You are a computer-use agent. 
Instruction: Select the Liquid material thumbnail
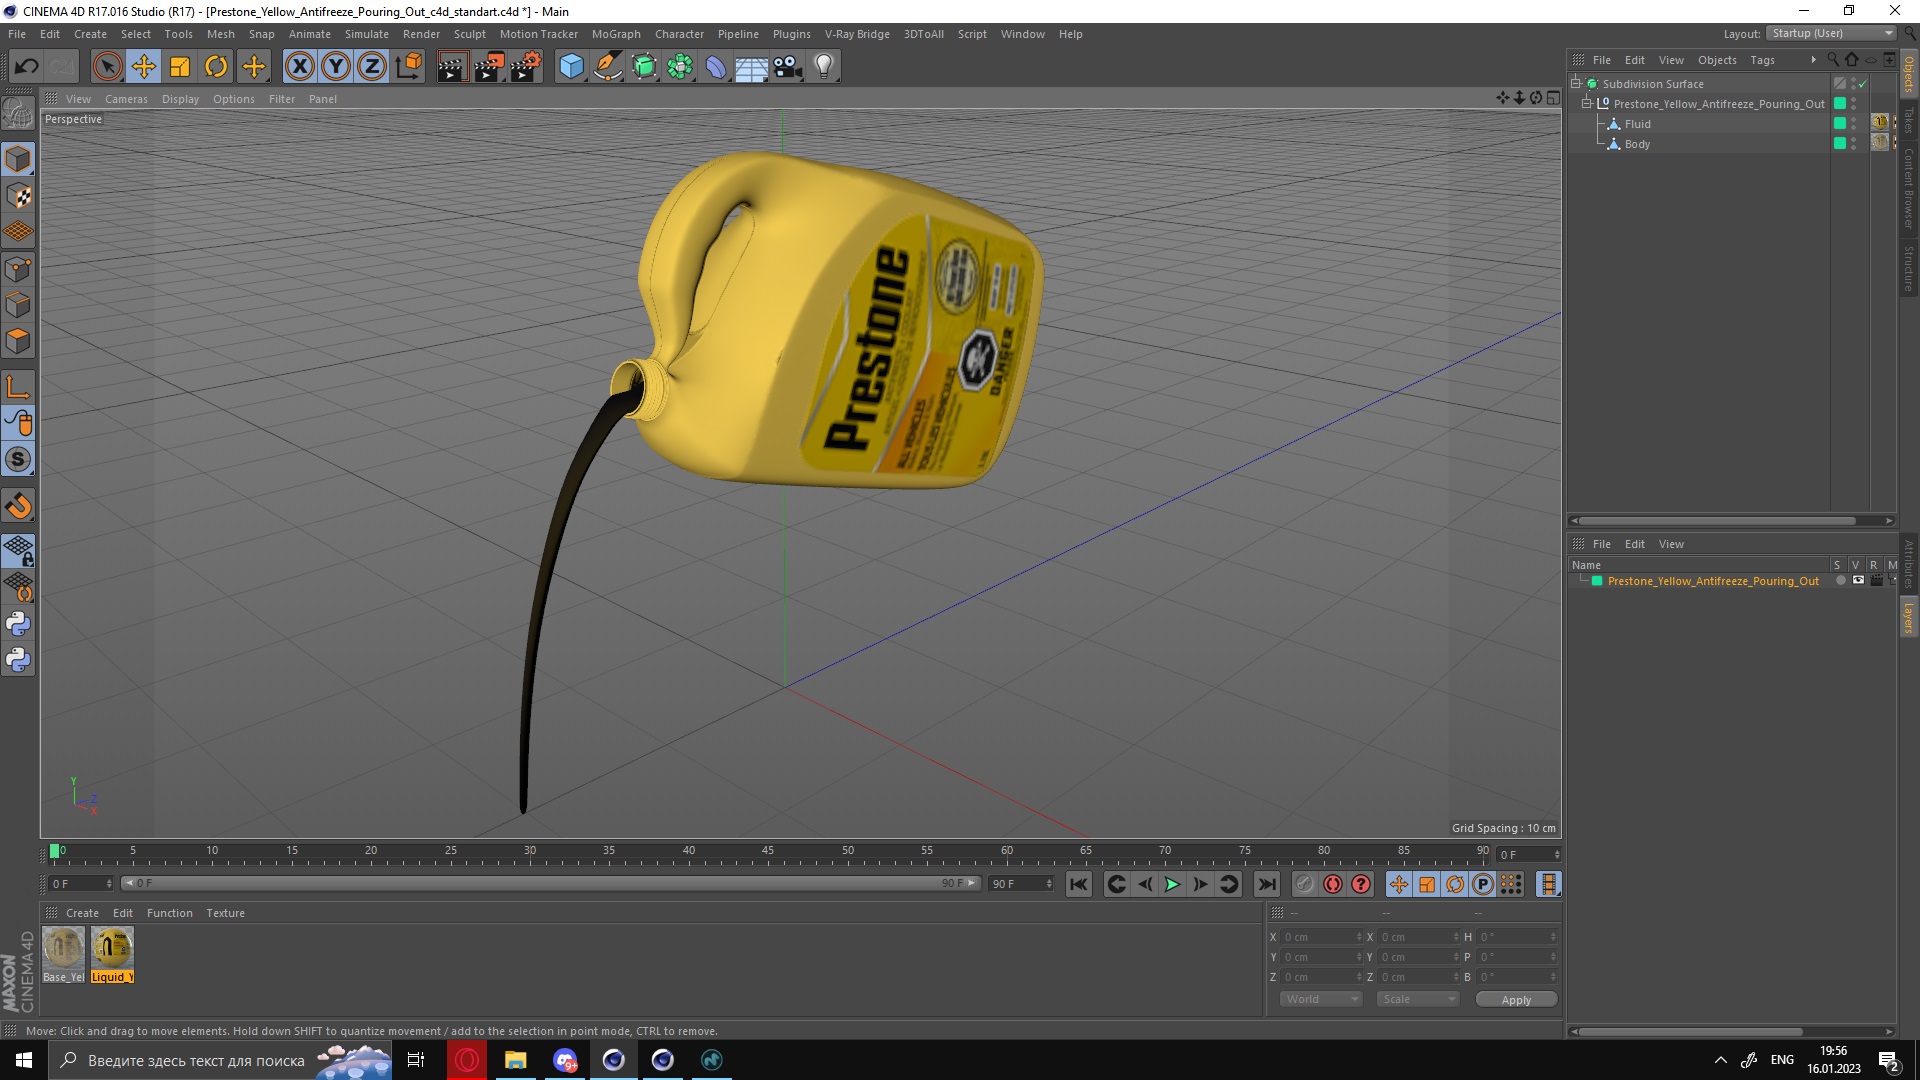click(x=112, y=948)
